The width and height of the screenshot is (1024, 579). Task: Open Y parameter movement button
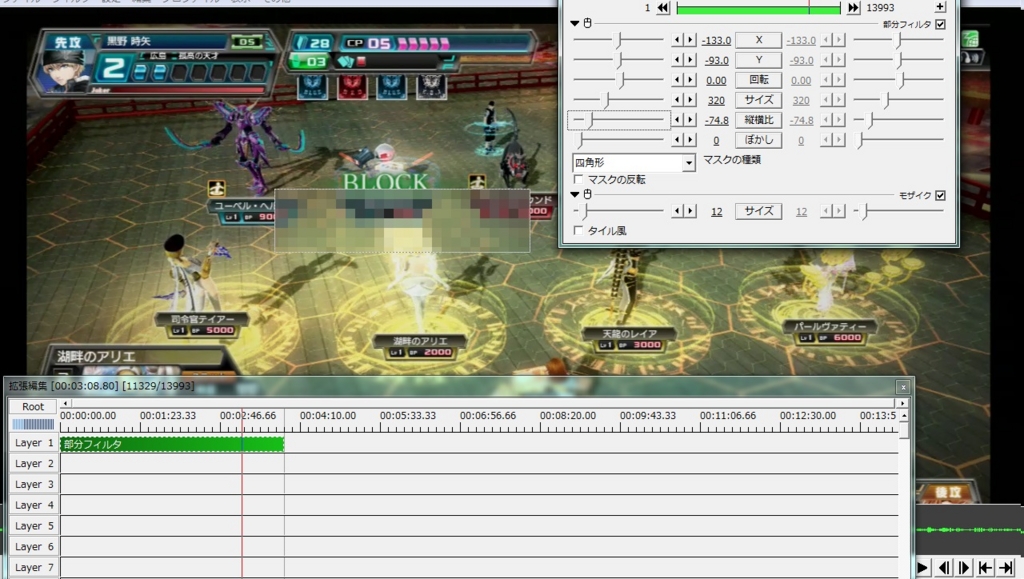[x=758, y=60]
